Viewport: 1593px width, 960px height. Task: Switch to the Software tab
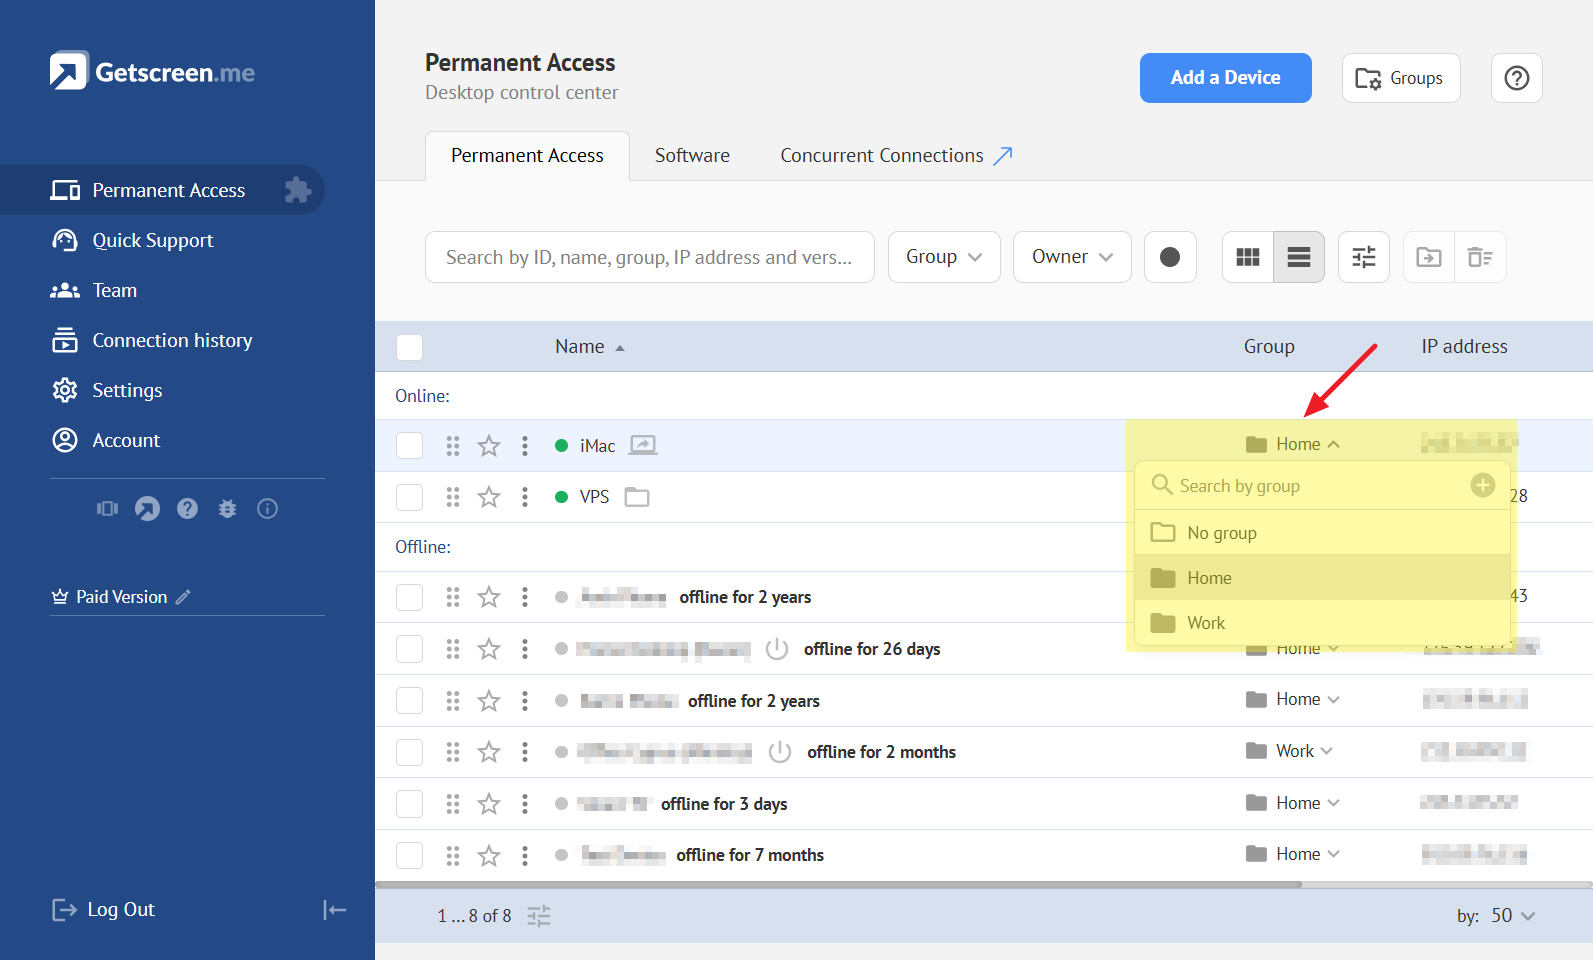coord(692,156)
